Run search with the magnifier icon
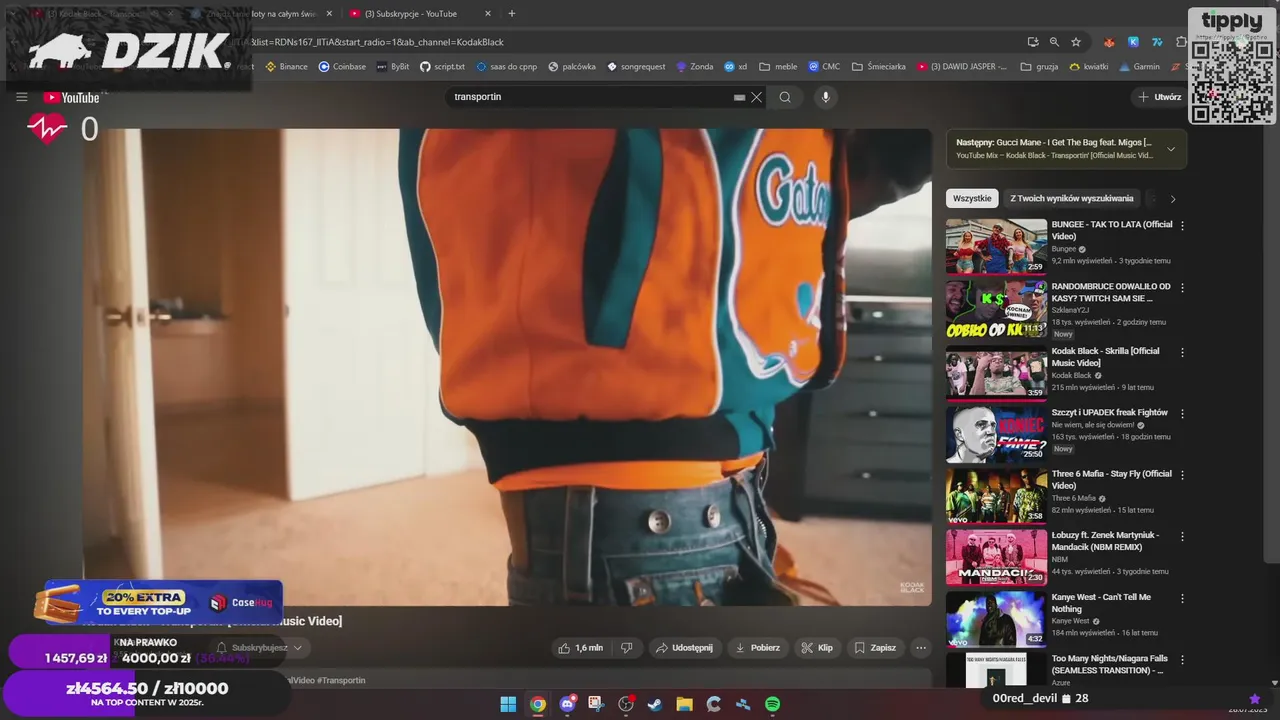Image resolution: width=1280 pixels, height=720 pixels. 785,97
